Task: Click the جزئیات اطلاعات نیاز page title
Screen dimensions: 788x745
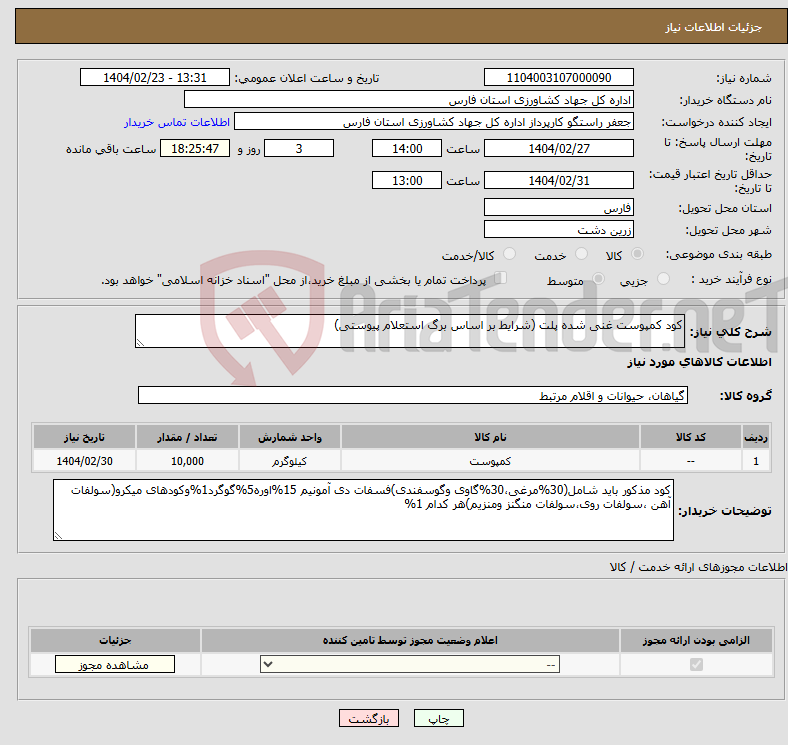Action: coord(714,27)
